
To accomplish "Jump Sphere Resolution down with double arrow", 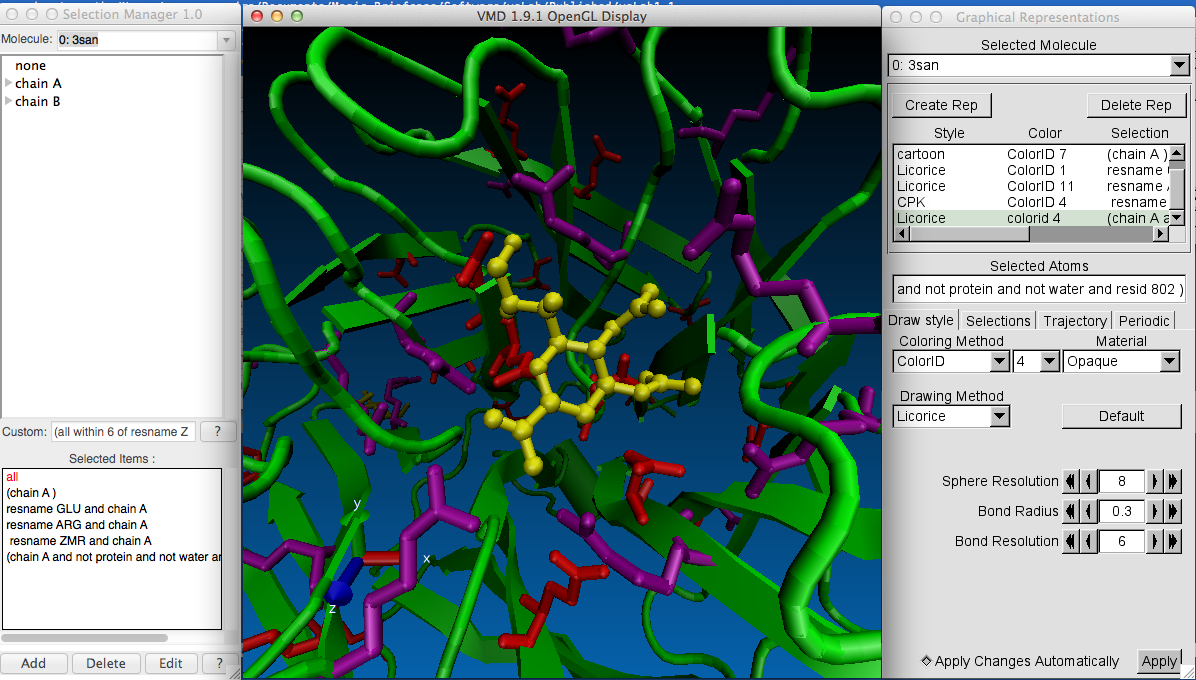I will tap(1070, 481).
